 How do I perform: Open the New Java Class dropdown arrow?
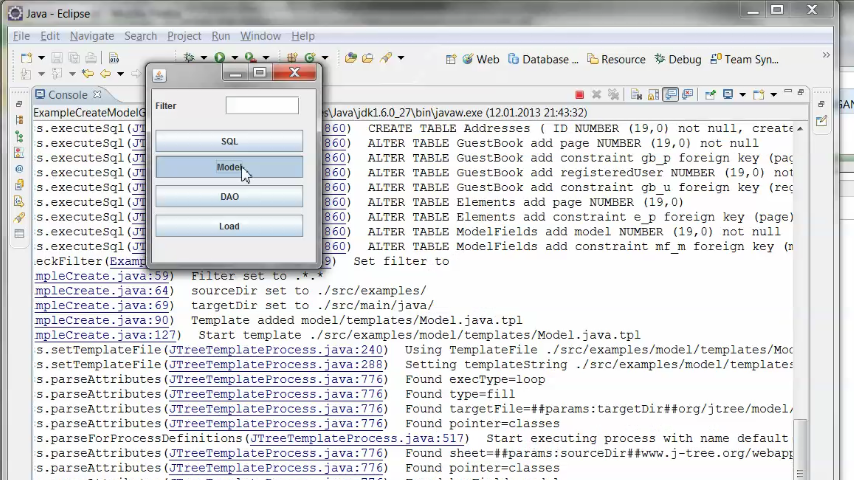click(x=325, y=58)
